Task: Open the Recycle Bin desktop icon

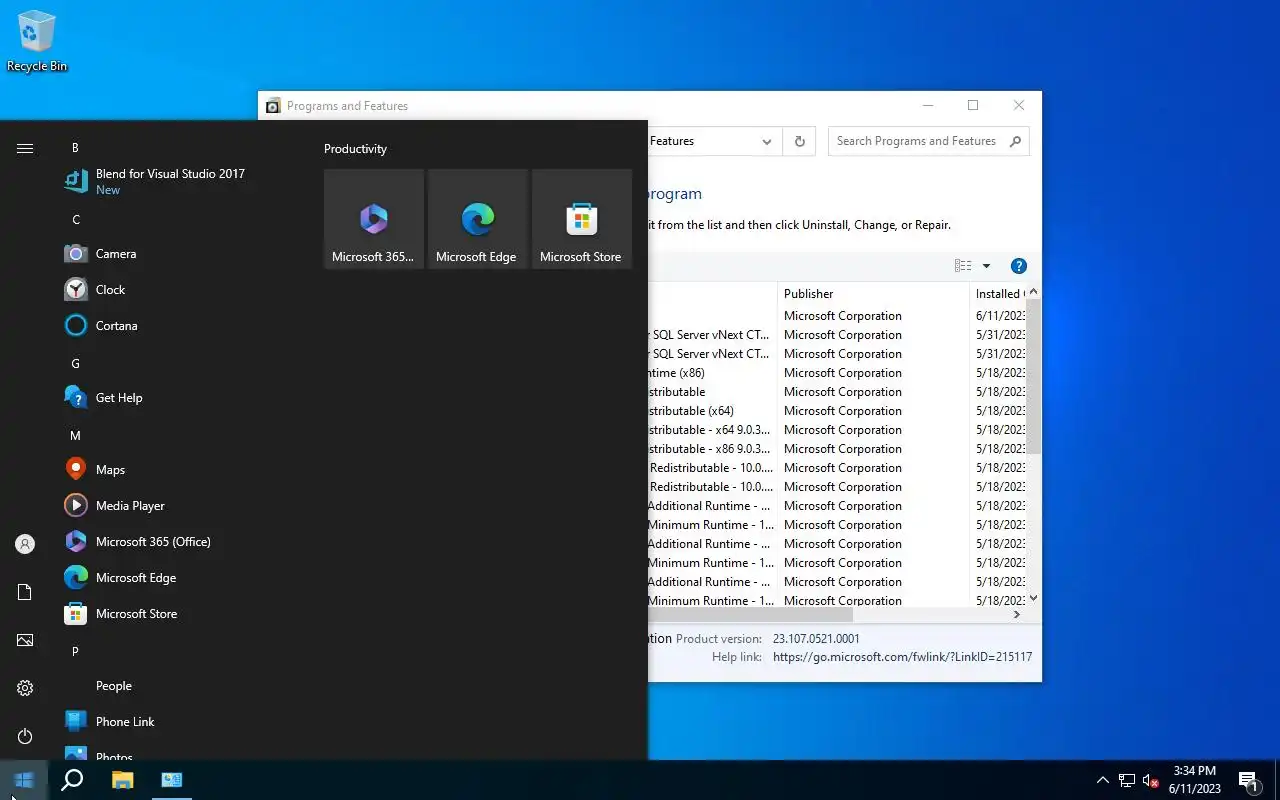Action: point(37,42)
